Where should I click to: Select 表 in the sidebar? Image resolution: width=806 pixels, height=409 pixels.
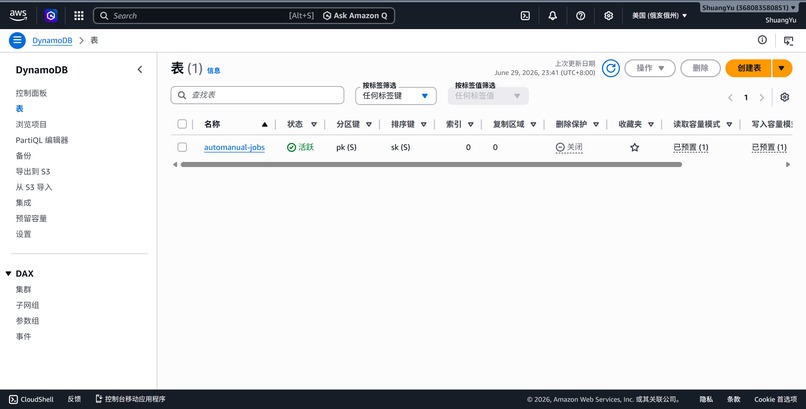(x=20, y=108)
